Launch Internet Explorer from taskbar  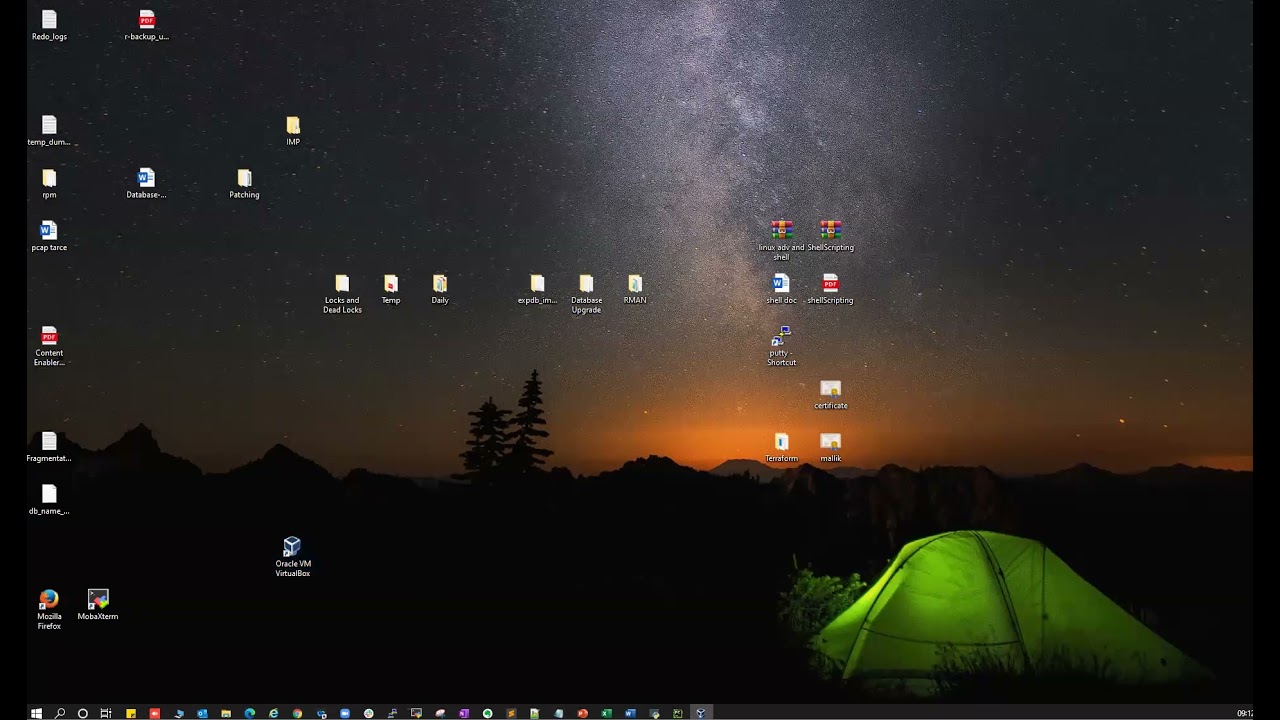click(x=273, y=713)
